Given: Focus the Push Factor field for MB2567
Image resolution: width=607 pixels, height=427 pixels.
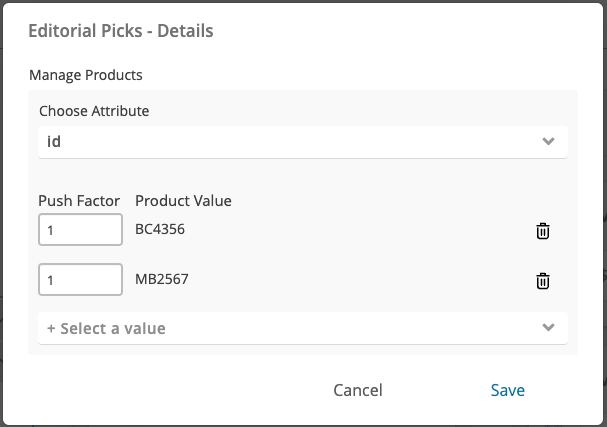Looking at the screenshot, I should pos(81,280).
